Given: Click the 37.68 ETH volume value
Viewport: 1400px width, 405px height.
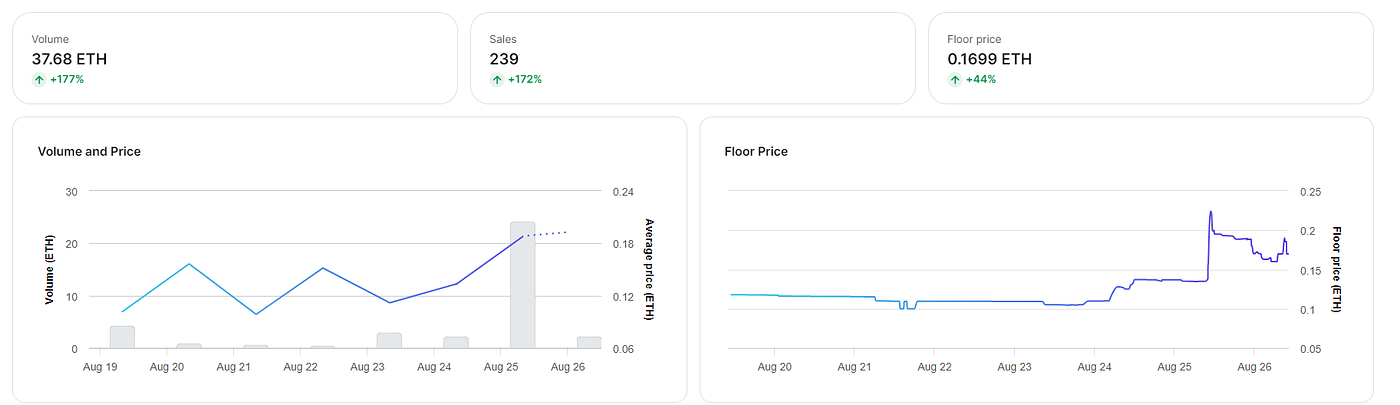Looking at the screenshot, I should point(69,59).
